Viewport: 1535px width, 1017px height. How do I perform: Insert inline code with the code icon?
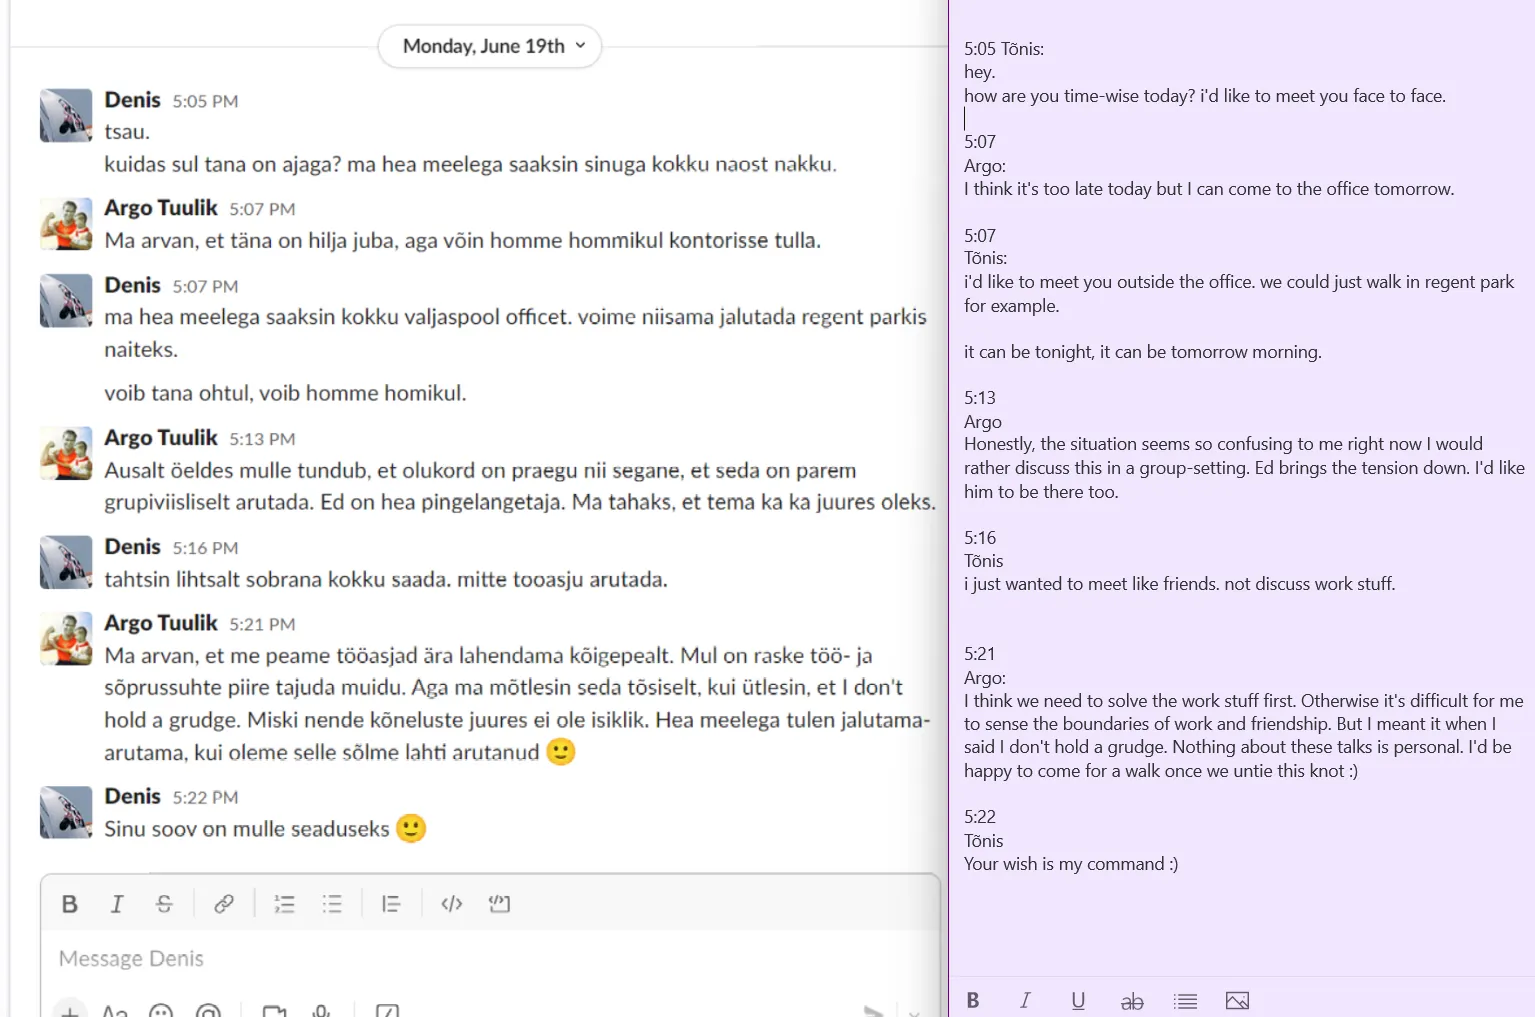[x=452, y=904]
